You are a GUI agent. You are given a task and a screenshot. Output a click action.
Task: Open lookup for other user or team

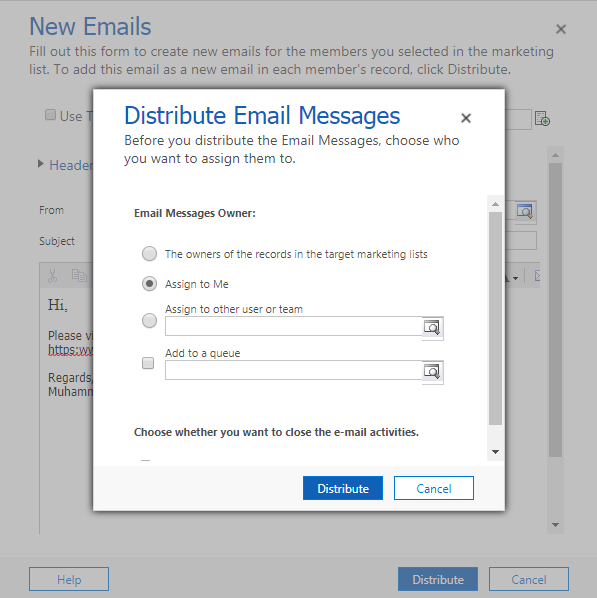coord(432,327)
